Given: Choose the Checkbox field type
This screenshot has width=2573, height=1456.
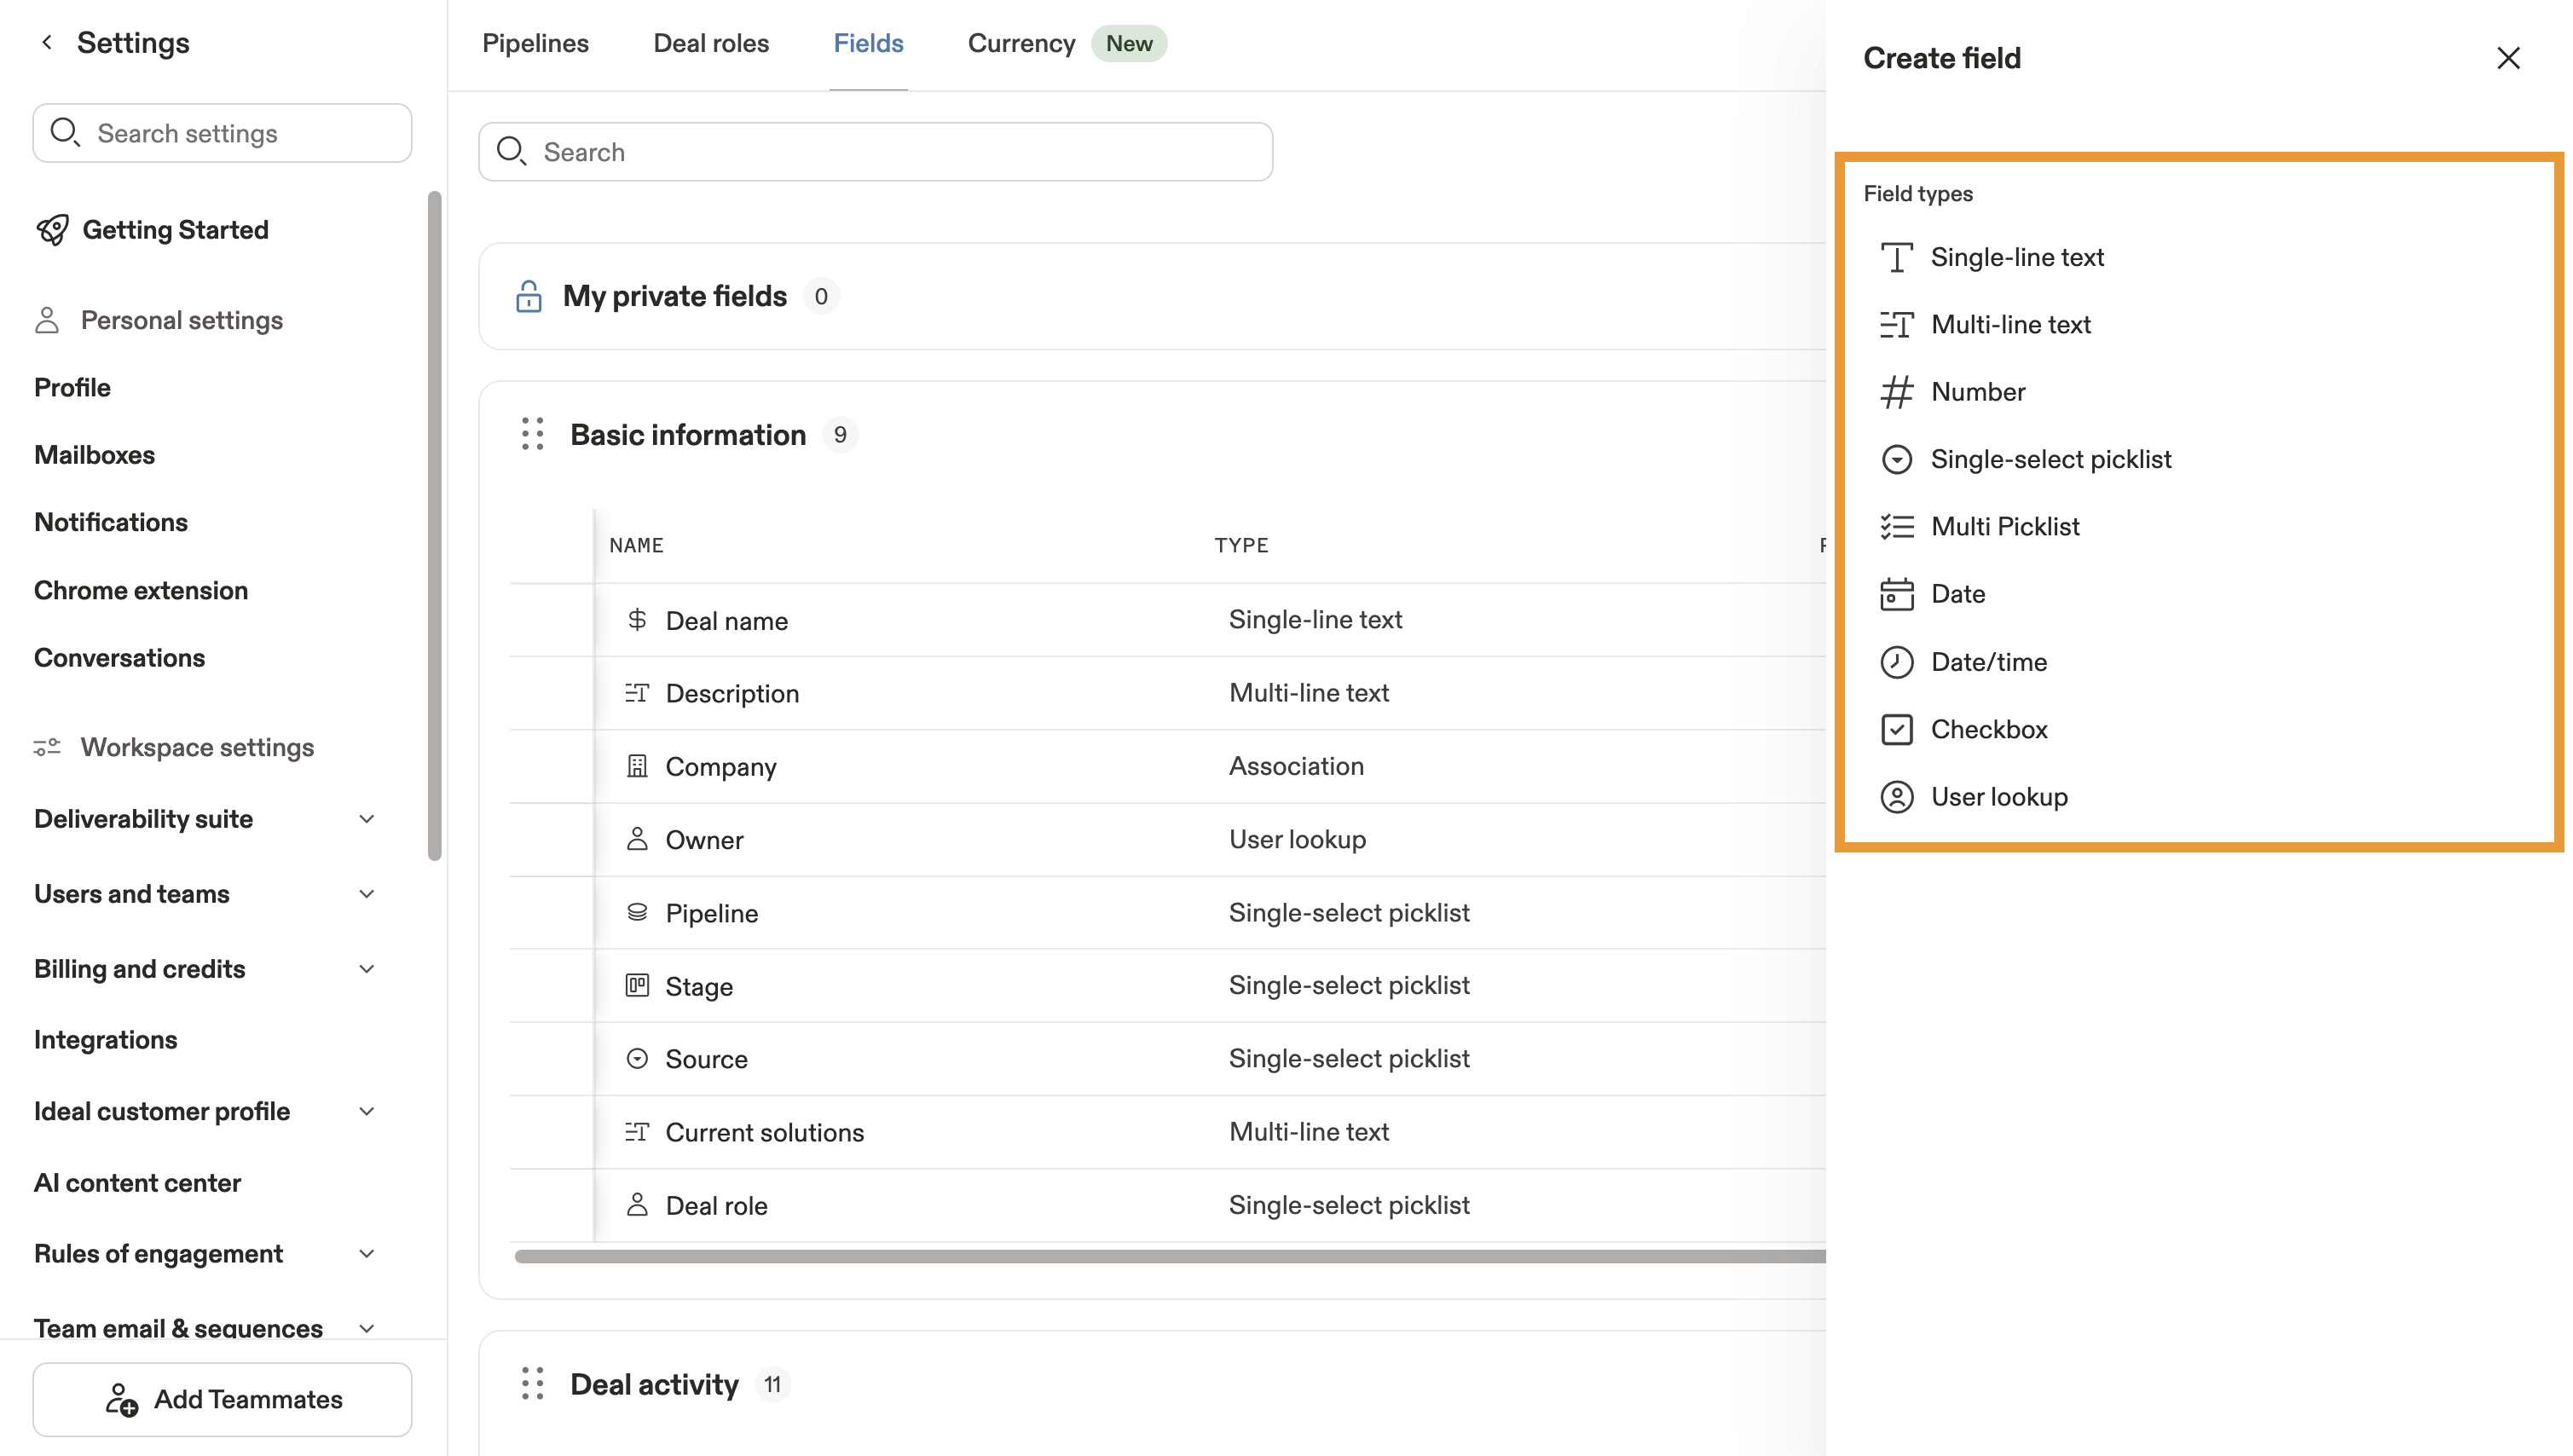Looking at the screenshot, I should pyautogui.click(x=1988, y=729).
